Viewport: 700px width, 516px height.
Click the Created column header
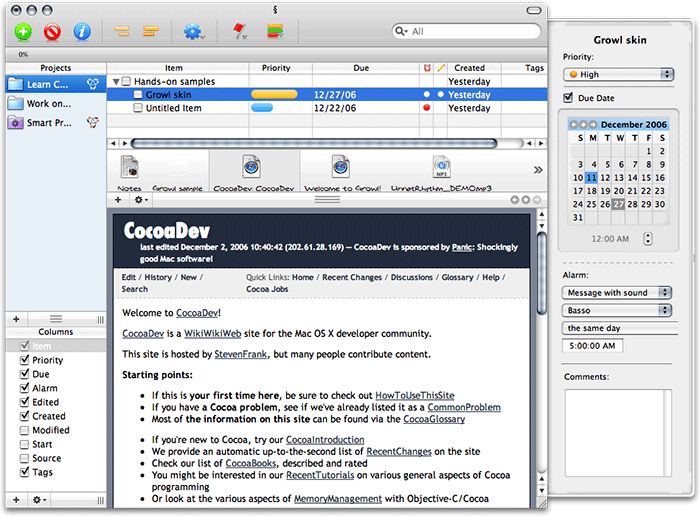coord(474,68)
